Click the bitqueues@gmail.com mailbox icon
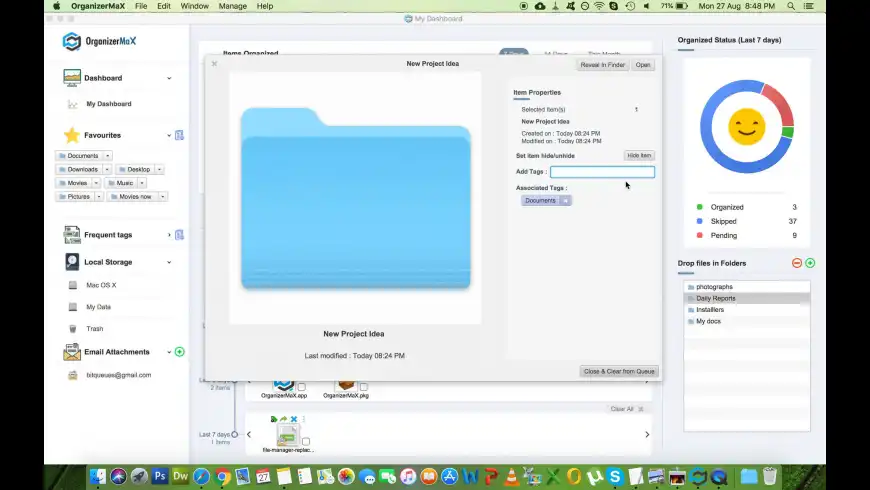This screenshot has height=490, width=870. coord(73,375)
